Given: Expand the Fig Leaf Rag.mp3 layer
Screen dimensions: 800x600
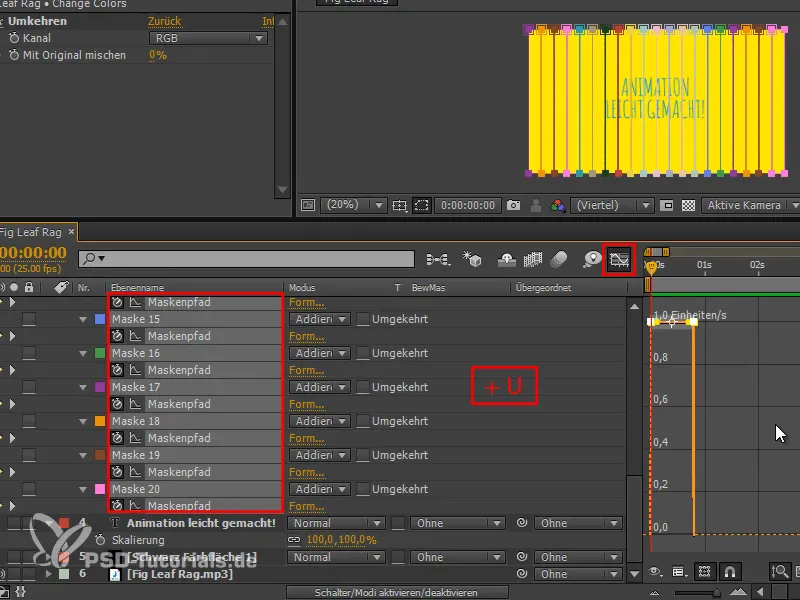Looking at the screenshot, I should pos(48,574).
